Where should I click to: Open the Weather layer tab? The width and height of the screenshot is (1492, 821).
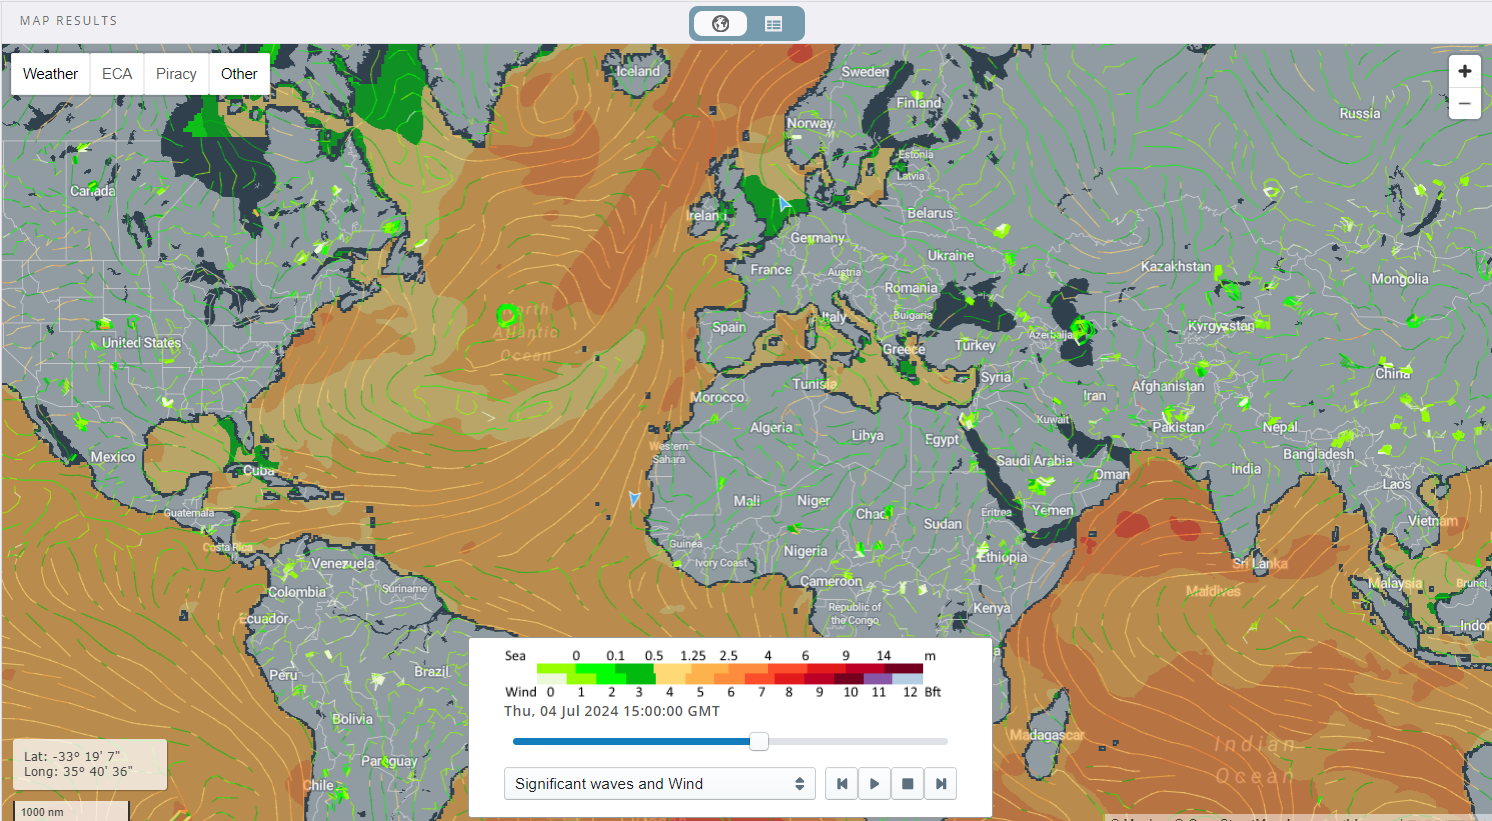50,74
